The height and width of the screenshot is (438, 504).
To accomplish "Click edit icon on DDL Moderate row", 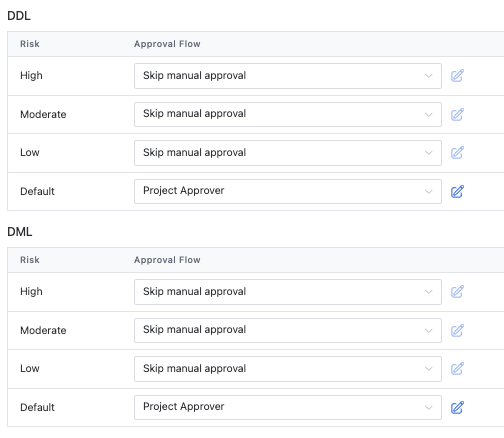I will click(x=457, y=114).
